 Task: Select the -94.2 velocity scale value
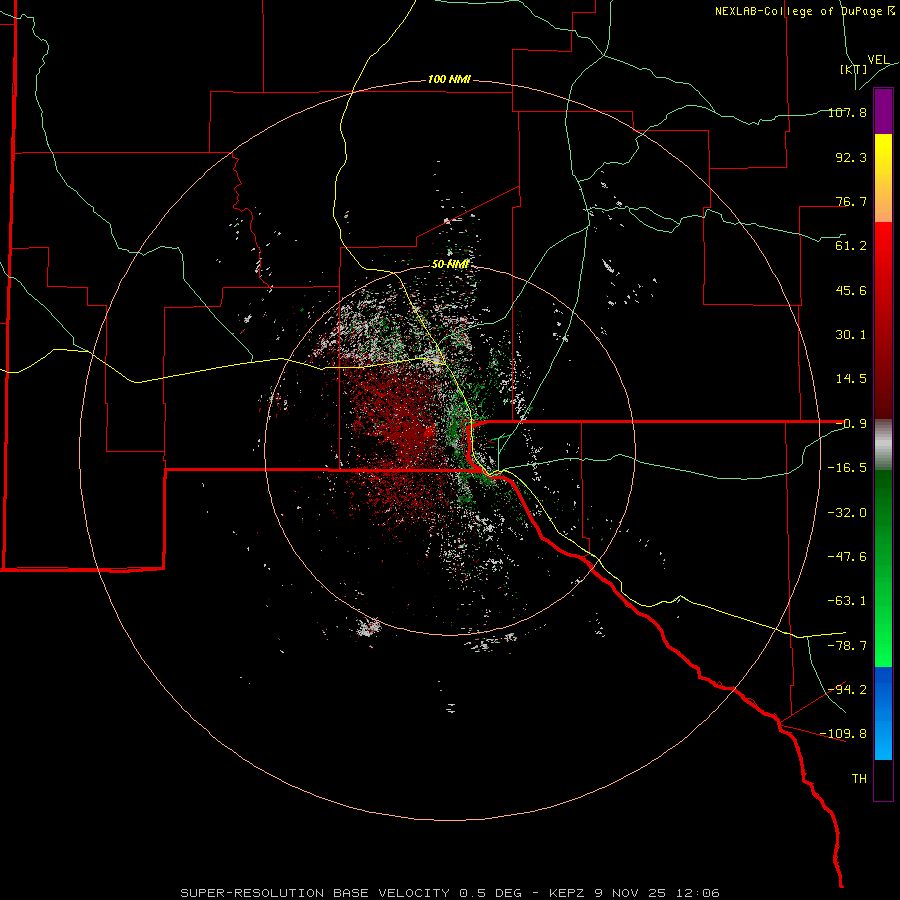847,690
